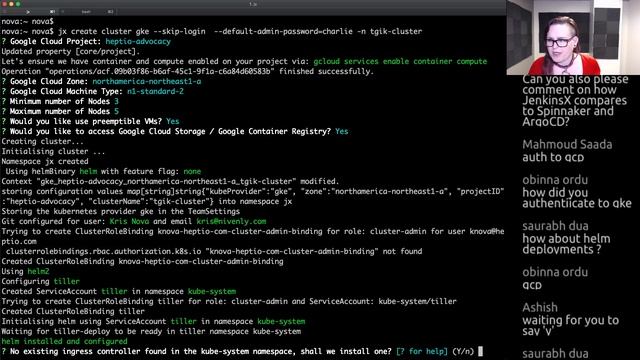Image resolution: width=640 pixels, height=360 pixels.
Task: Click chat name 'Mahmoud Saada'
Action: coord(567,144)
